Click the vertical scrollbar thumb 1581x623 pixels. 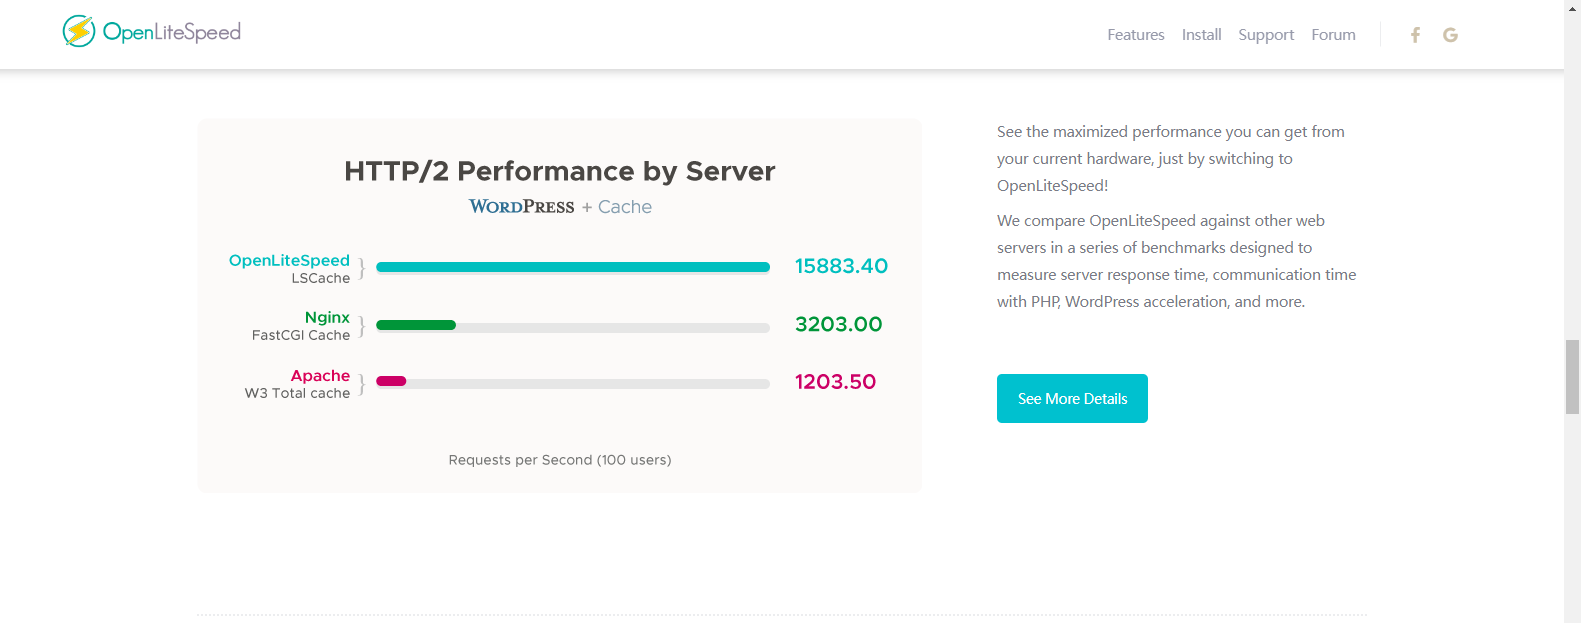pyautogui.click(x=1572, y=377)
